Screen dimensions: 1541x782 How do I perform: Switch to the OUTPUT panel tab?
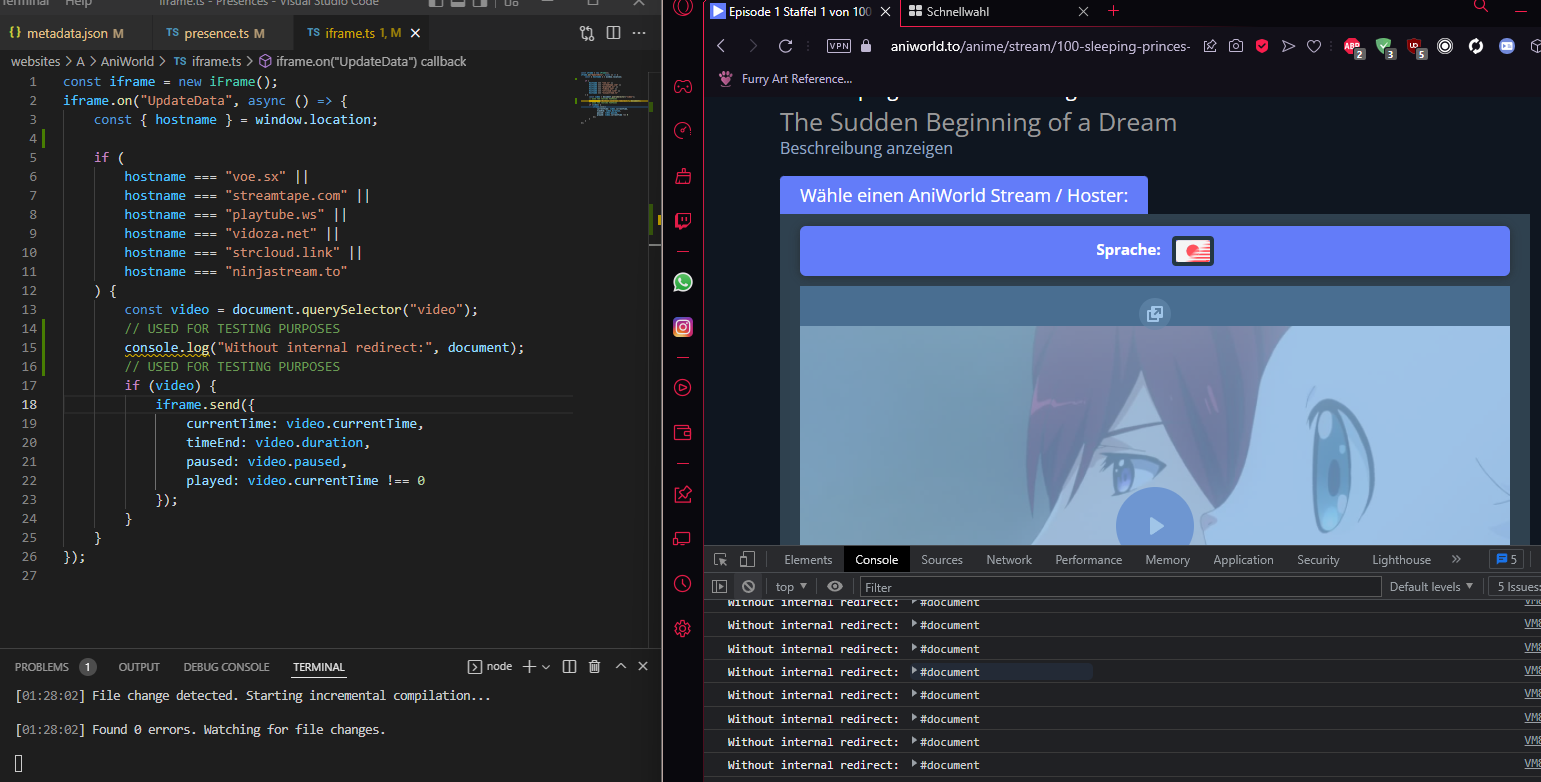(139, 667)
